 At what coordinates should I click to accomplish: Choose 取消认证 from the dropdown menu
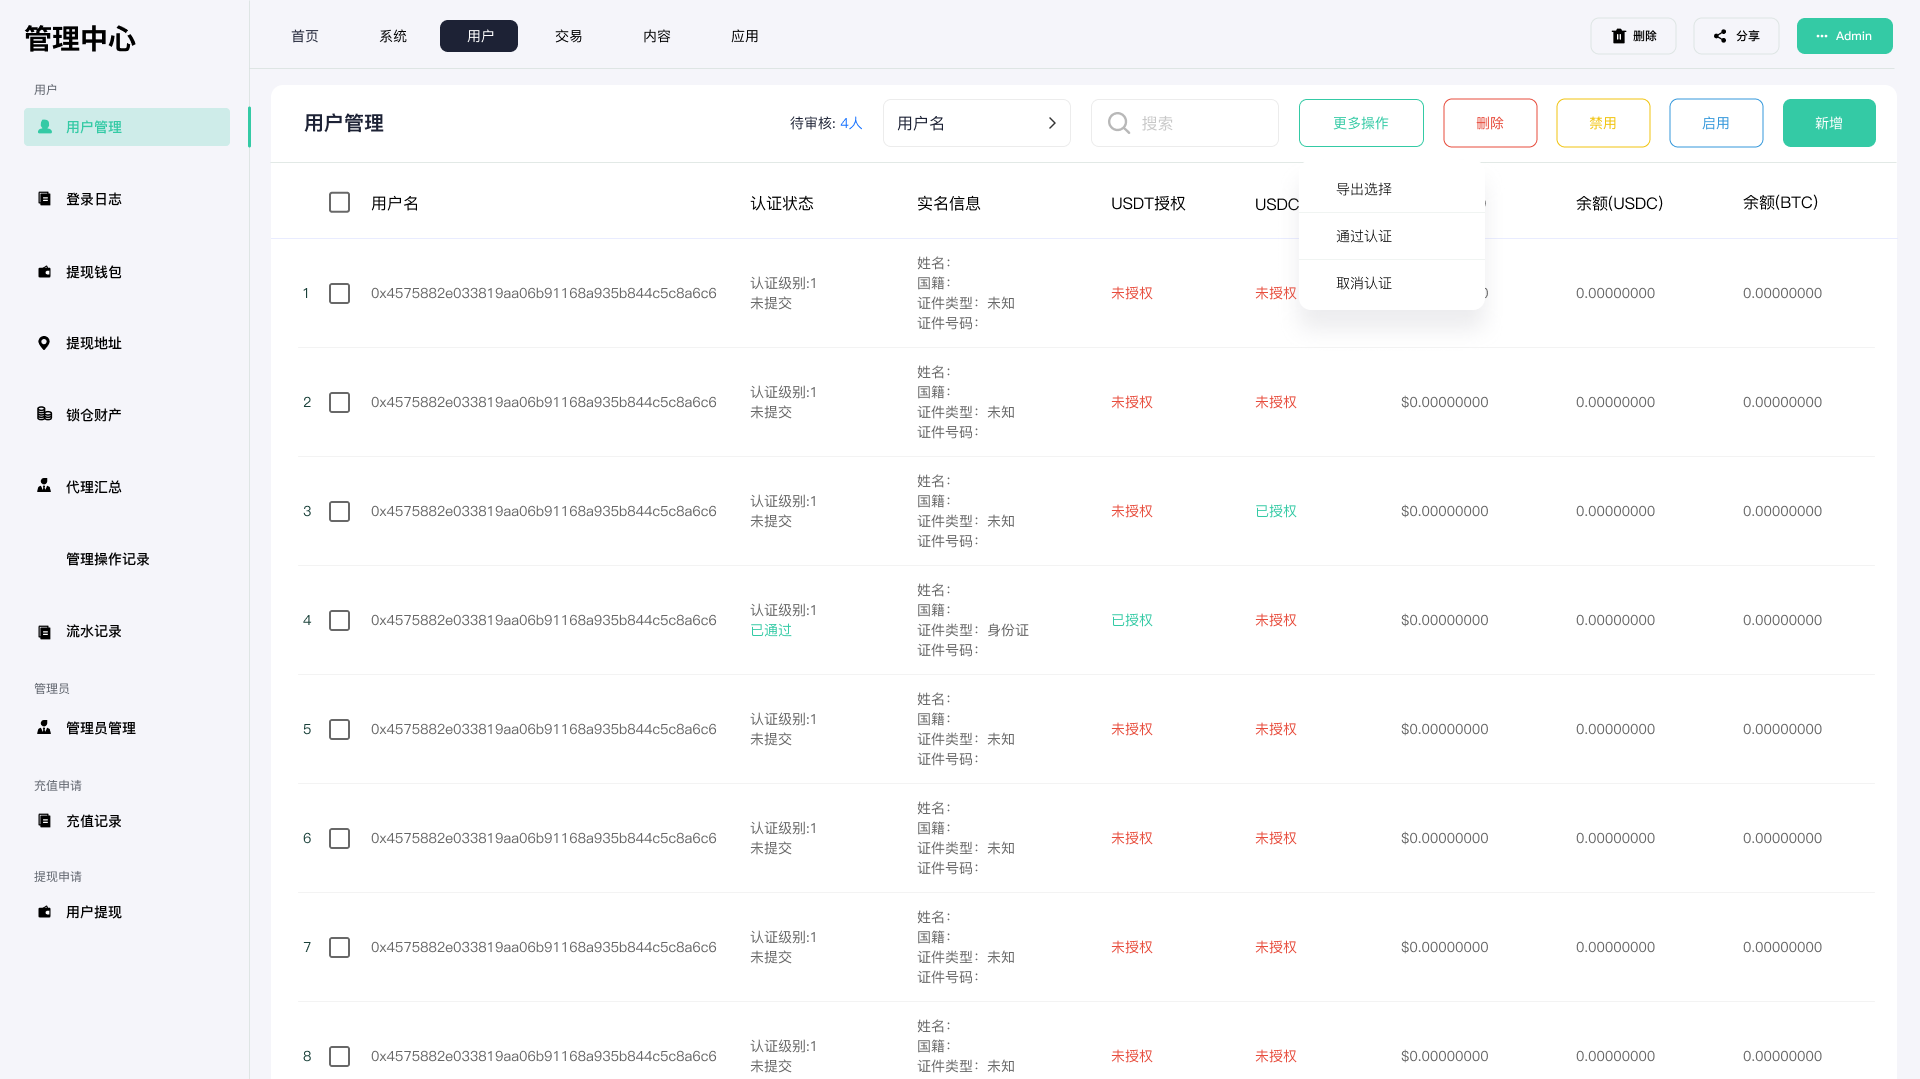click(1391, 283)
